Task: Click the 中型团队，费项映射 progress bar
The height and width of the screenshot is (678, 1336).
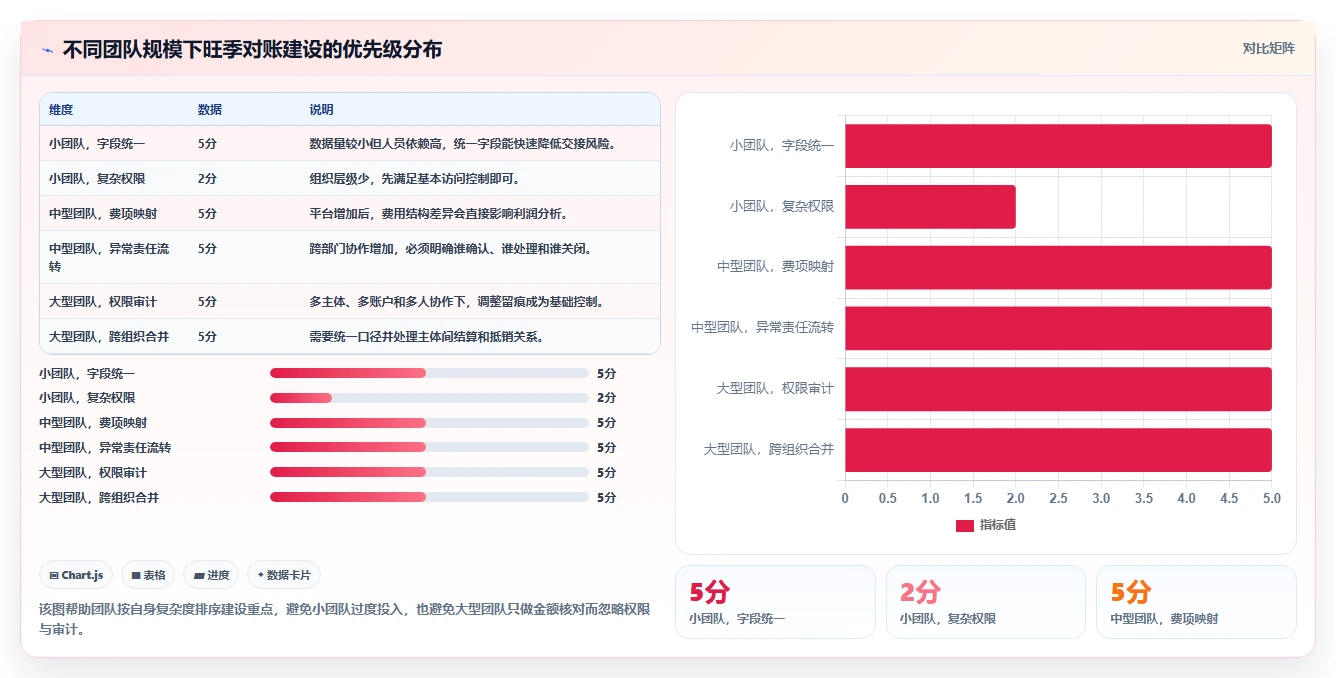Action: (429, 423)
